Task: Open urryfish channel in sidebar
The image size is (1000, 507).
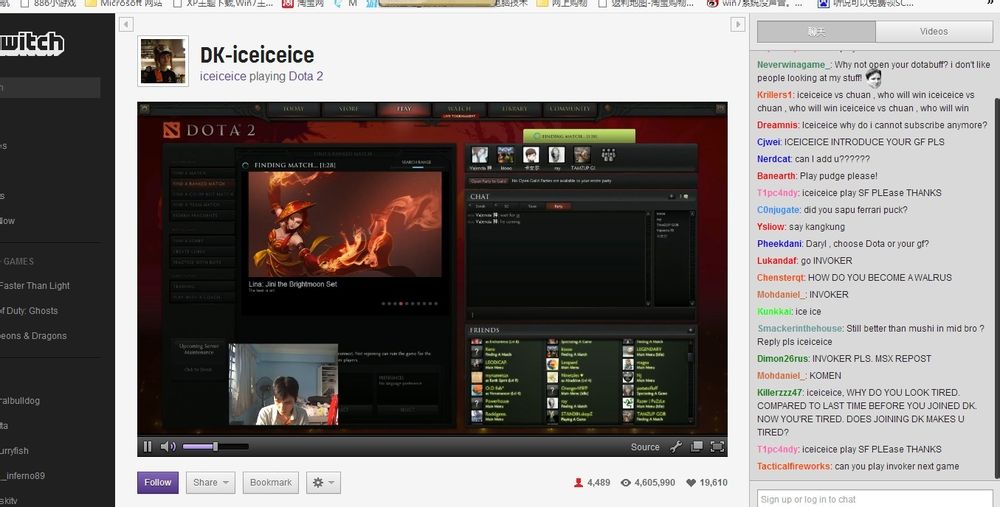Action: (14, 451)
